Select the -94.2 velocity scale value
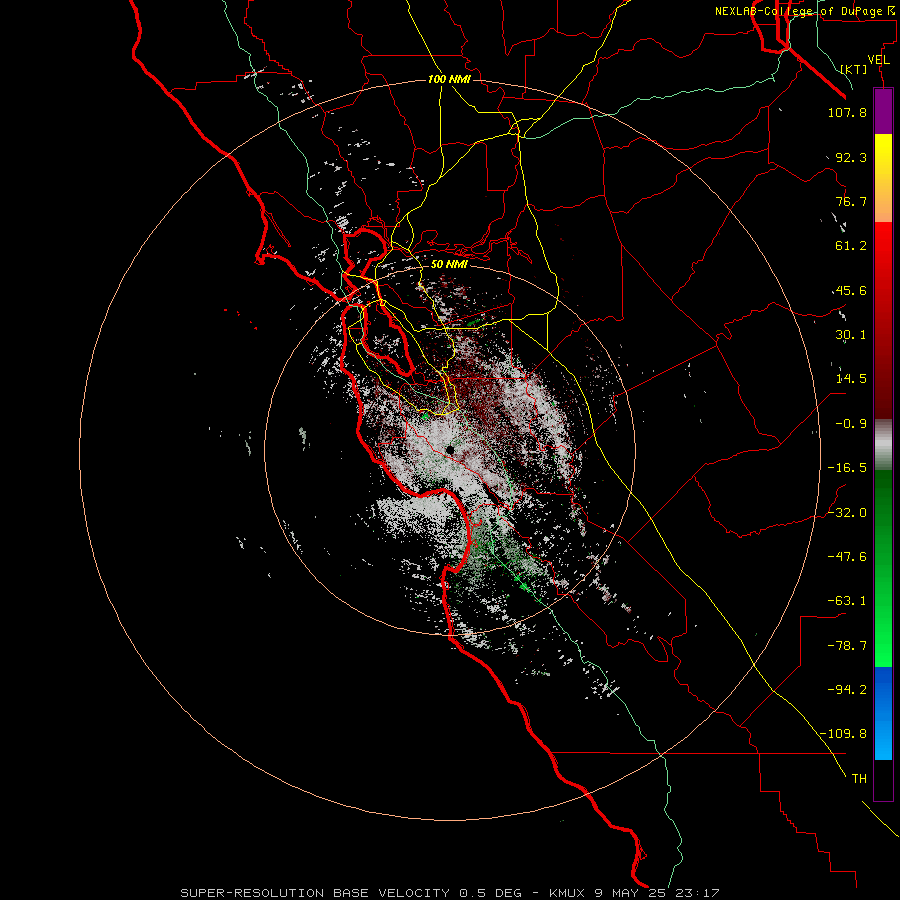 (x=847, y=690)
